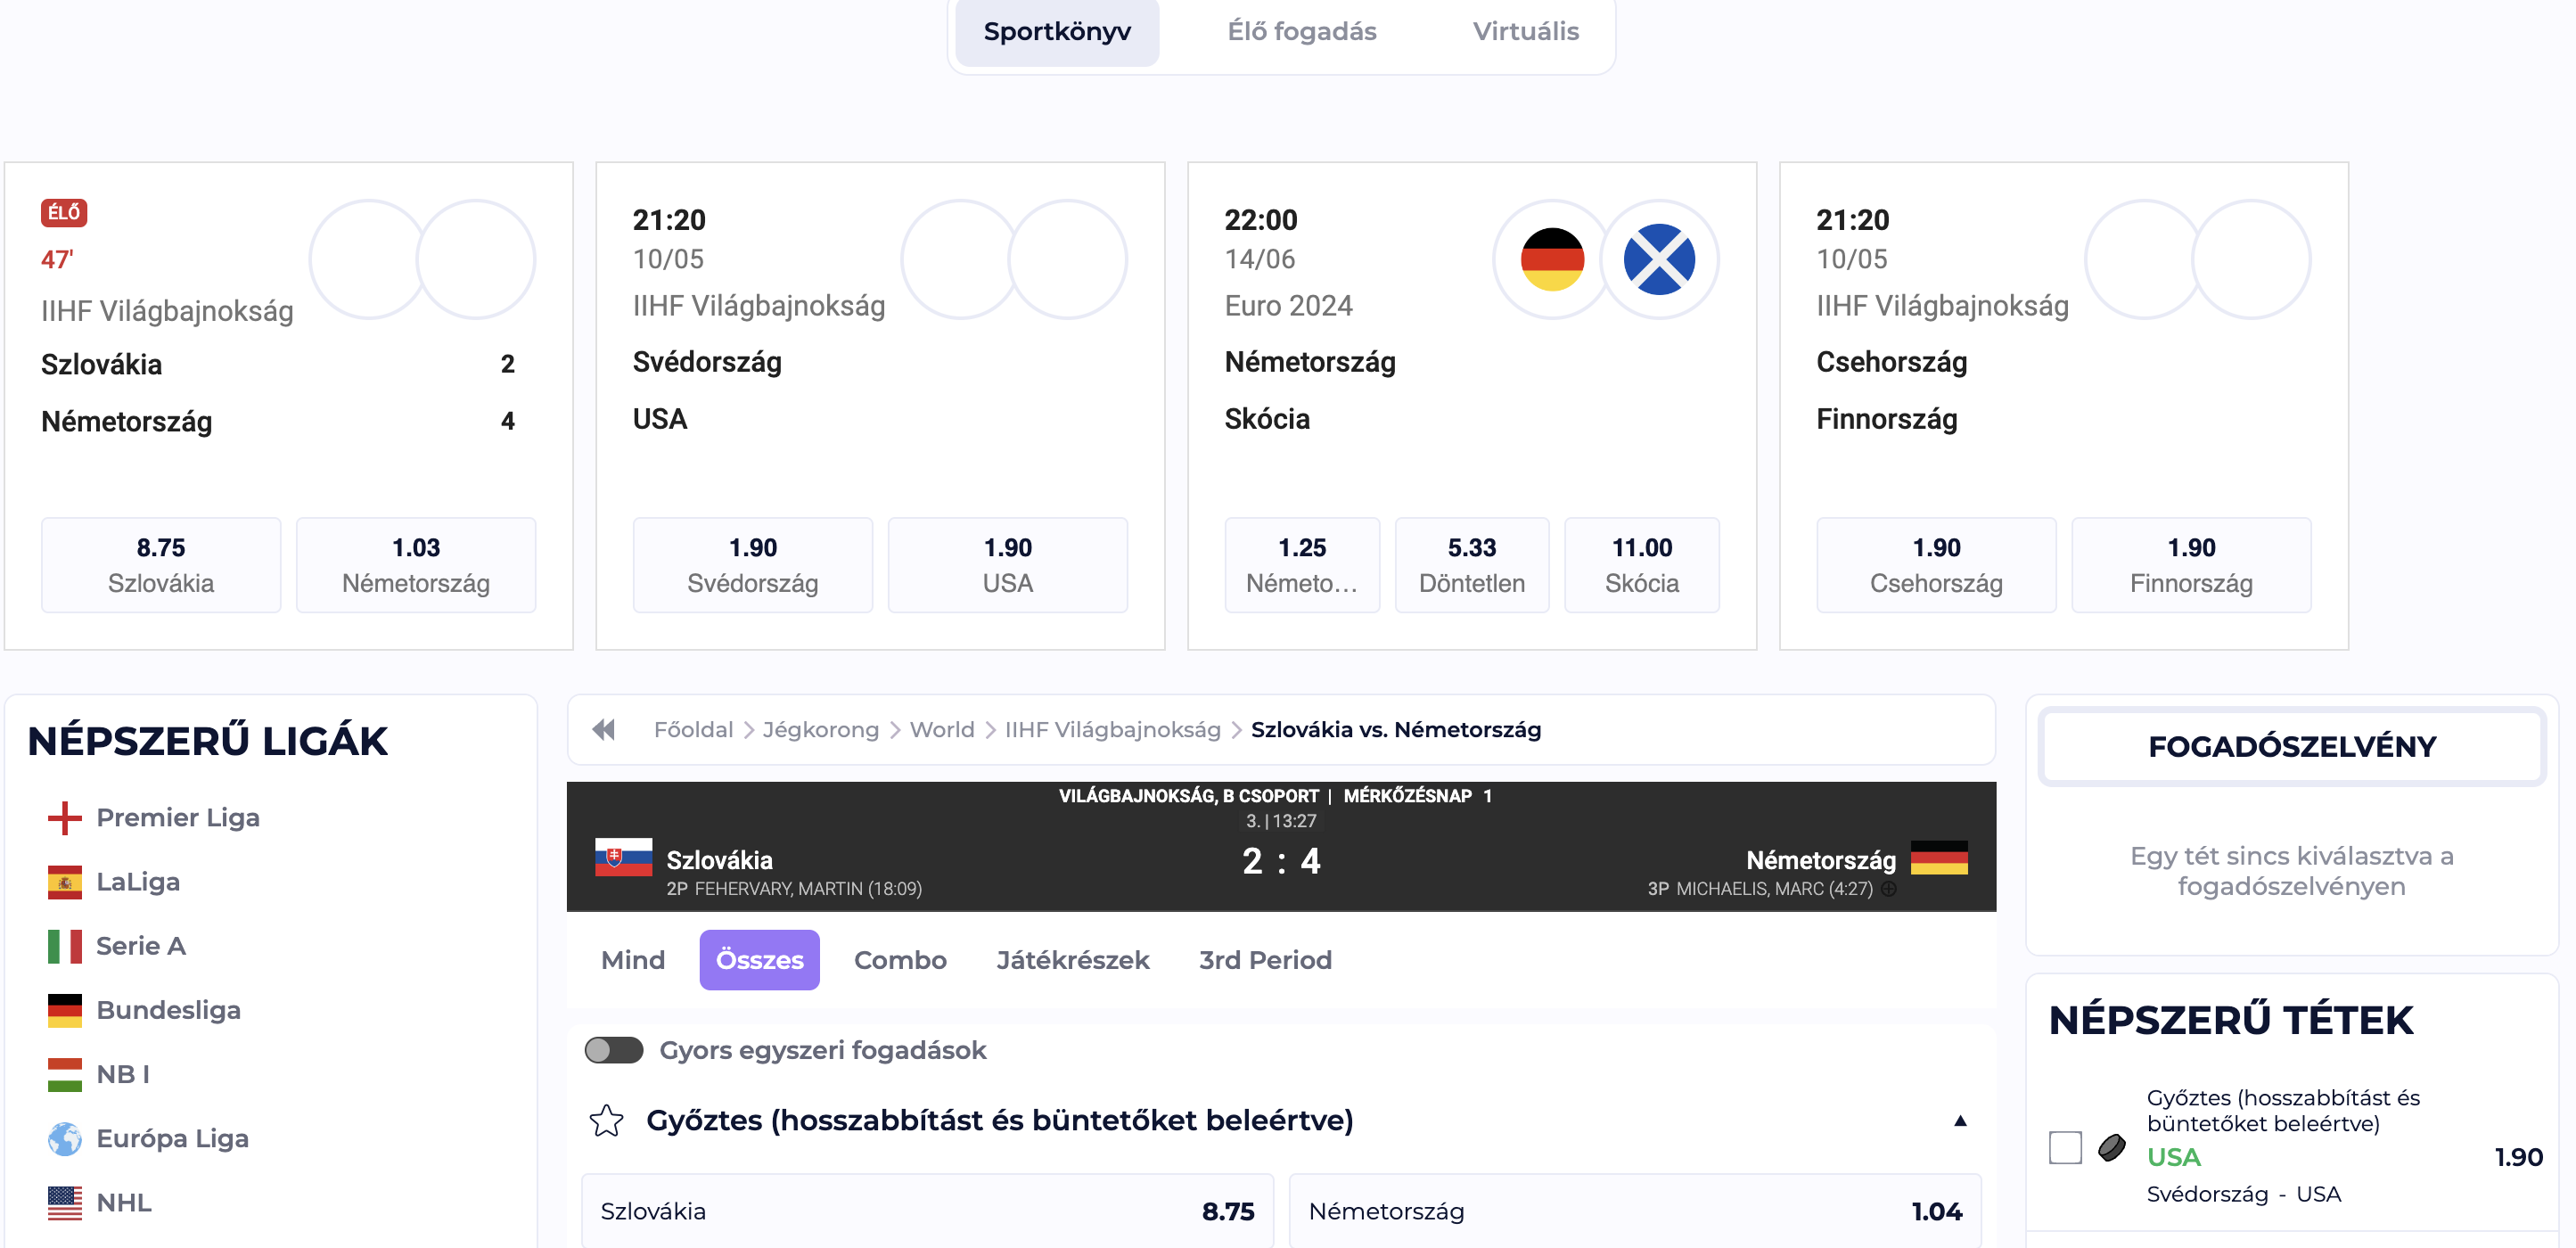Click the USA flag icon beside NHL
This screenshot has height=1248, width=2576.
point(64,1203)
